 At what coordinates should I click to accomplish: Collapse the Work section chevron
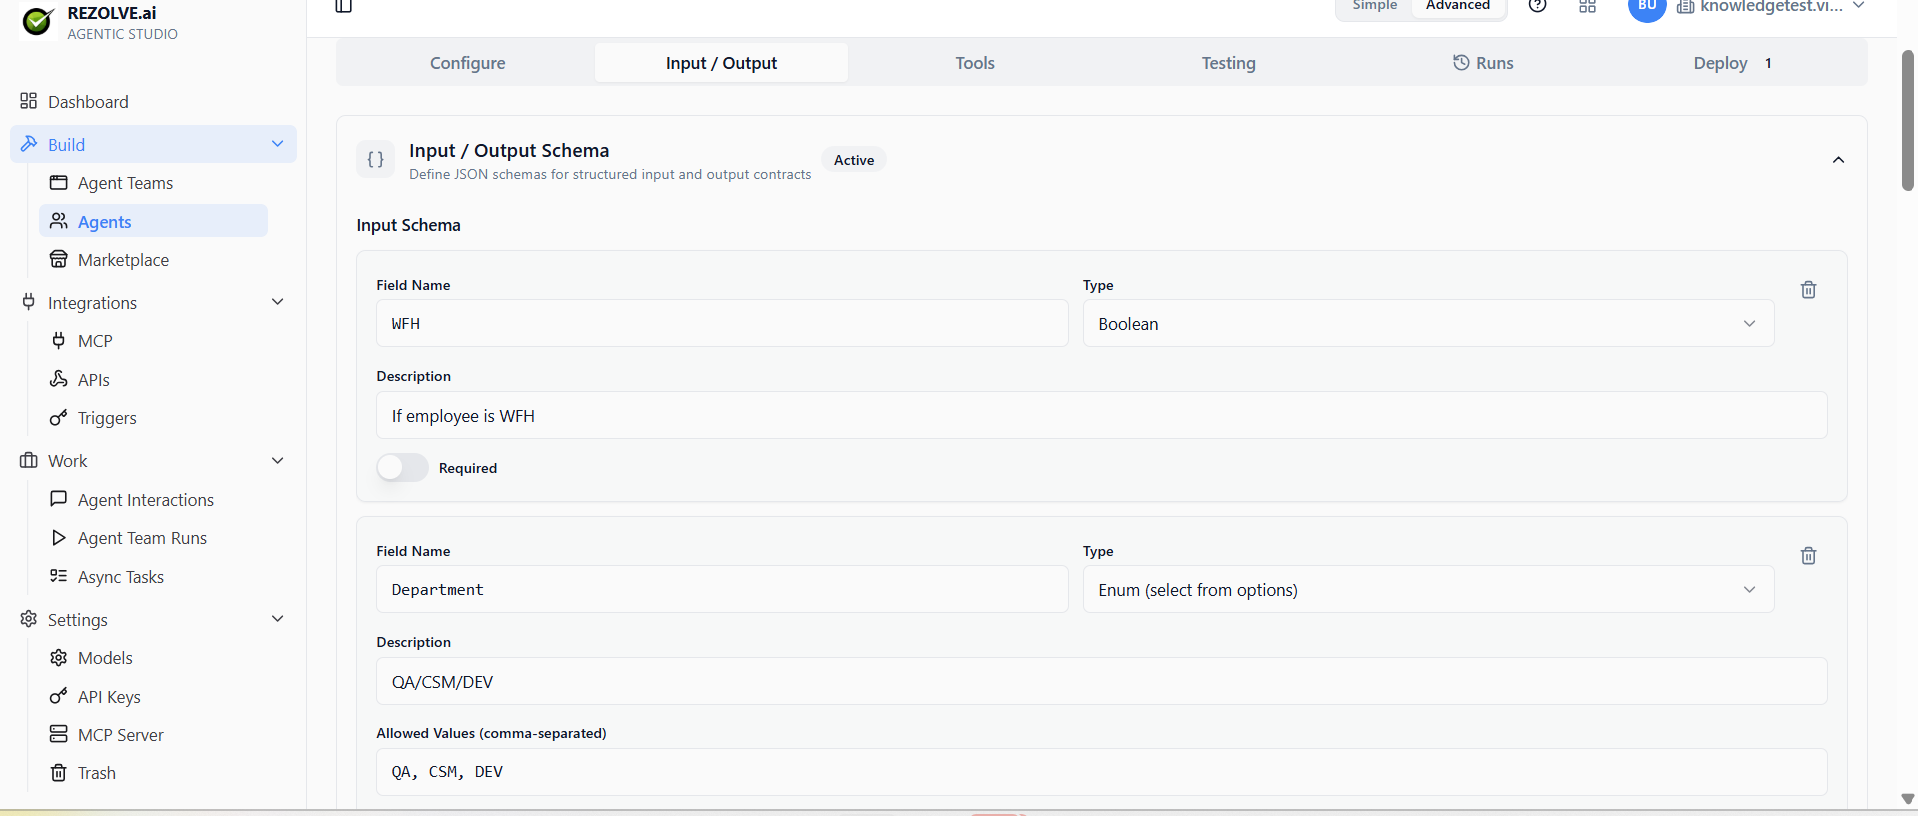278,460
